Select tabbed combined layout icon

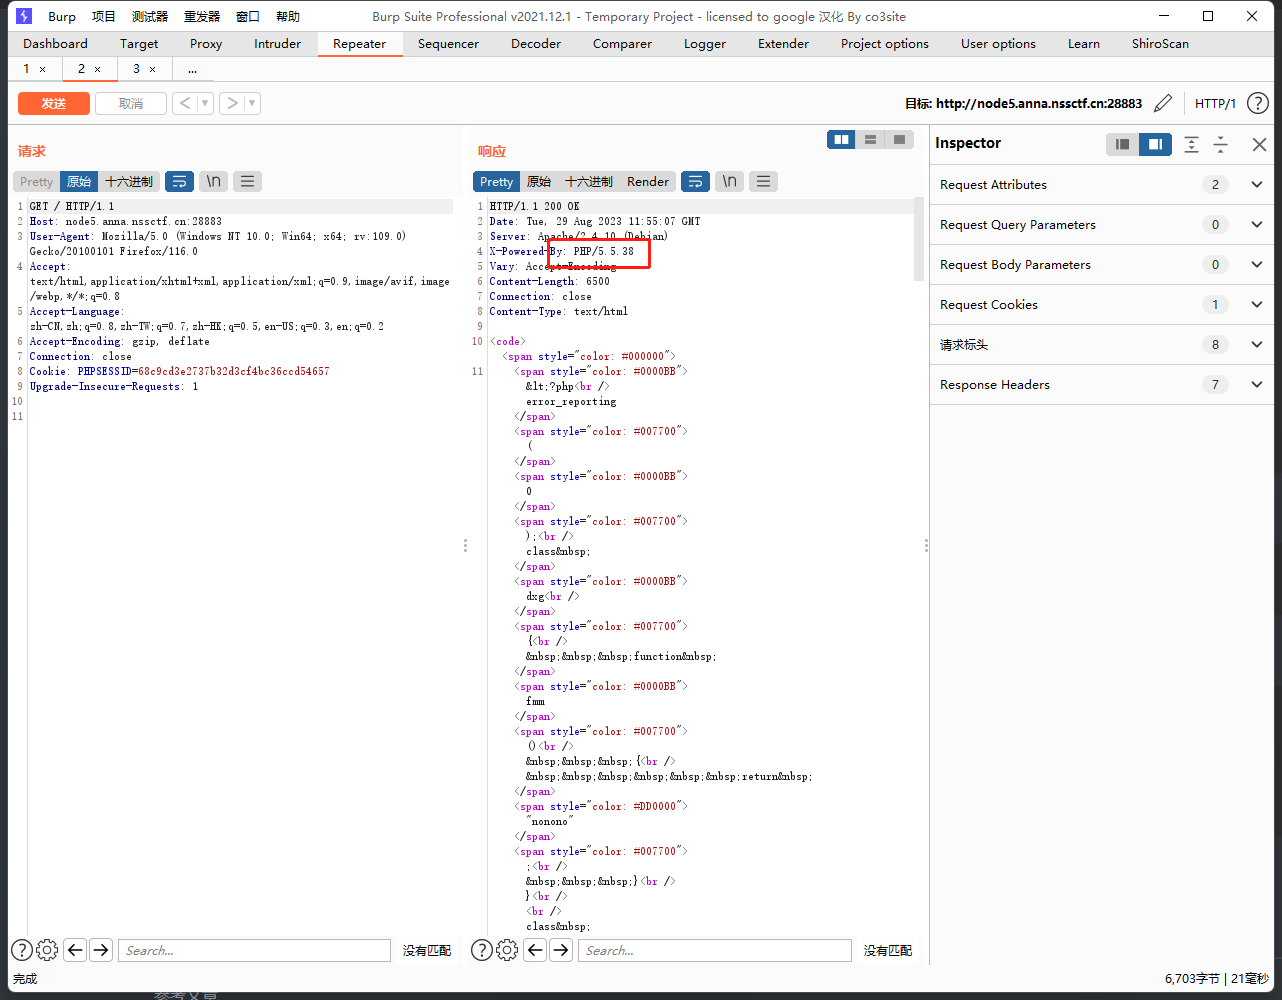coord(899,140)
